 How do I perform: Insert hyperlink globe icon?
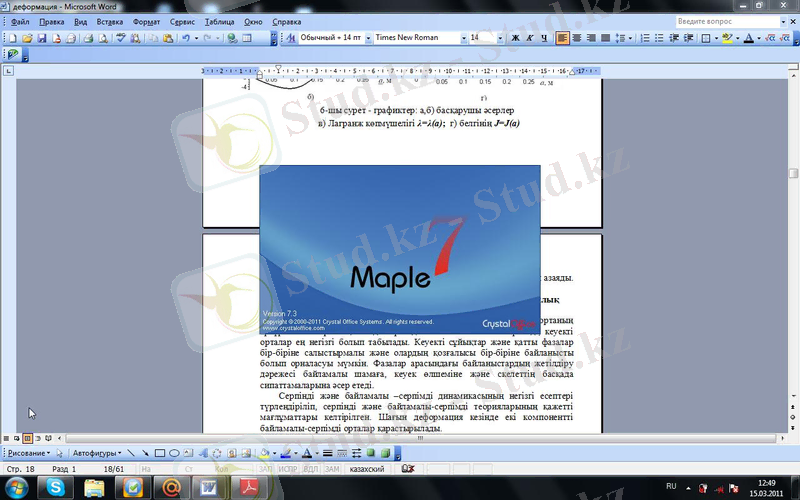pyautogui.click(x=232, y=38)
